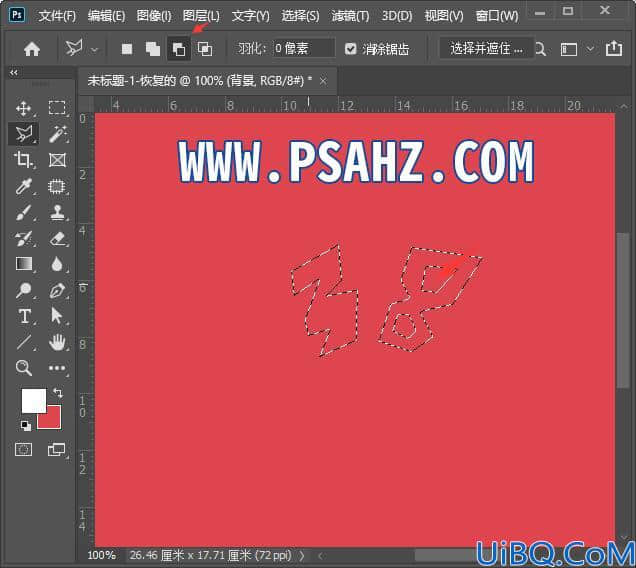
Task: Select the Brush tool
Action: (x=23, y=212)
